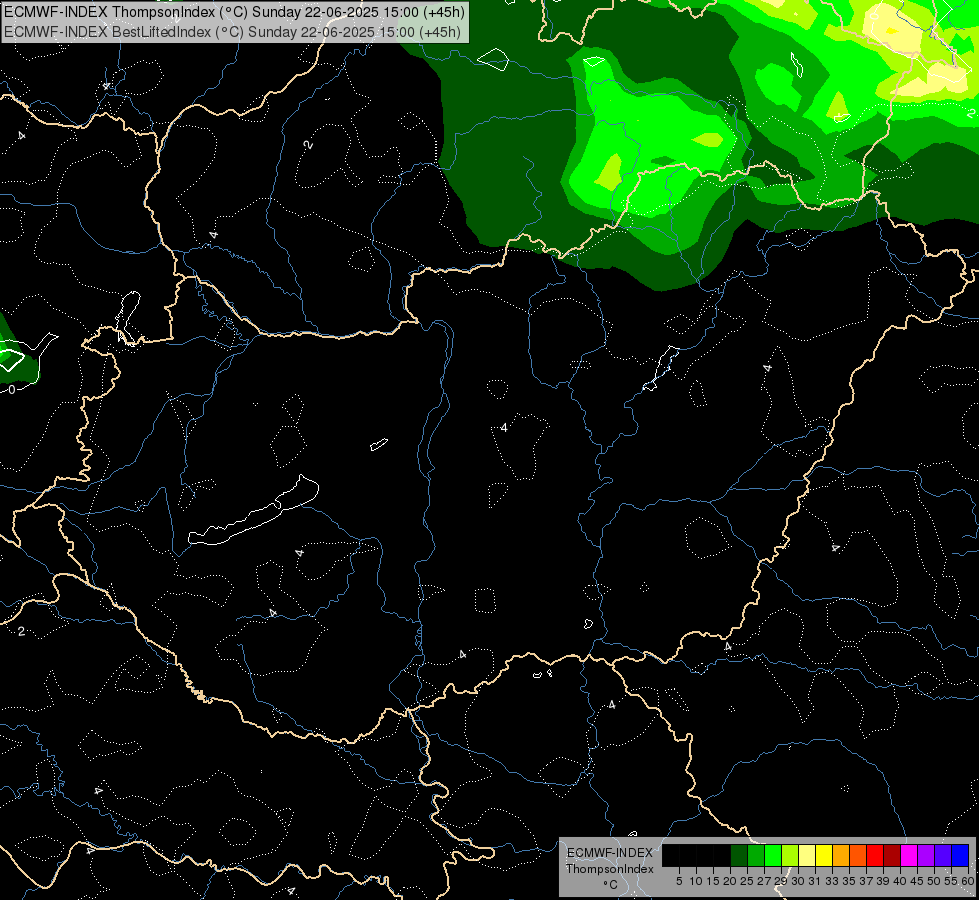The image size is (979, 900).
Task: Select the bright green 27–29 legend swatch
Action: click(773, 856)
